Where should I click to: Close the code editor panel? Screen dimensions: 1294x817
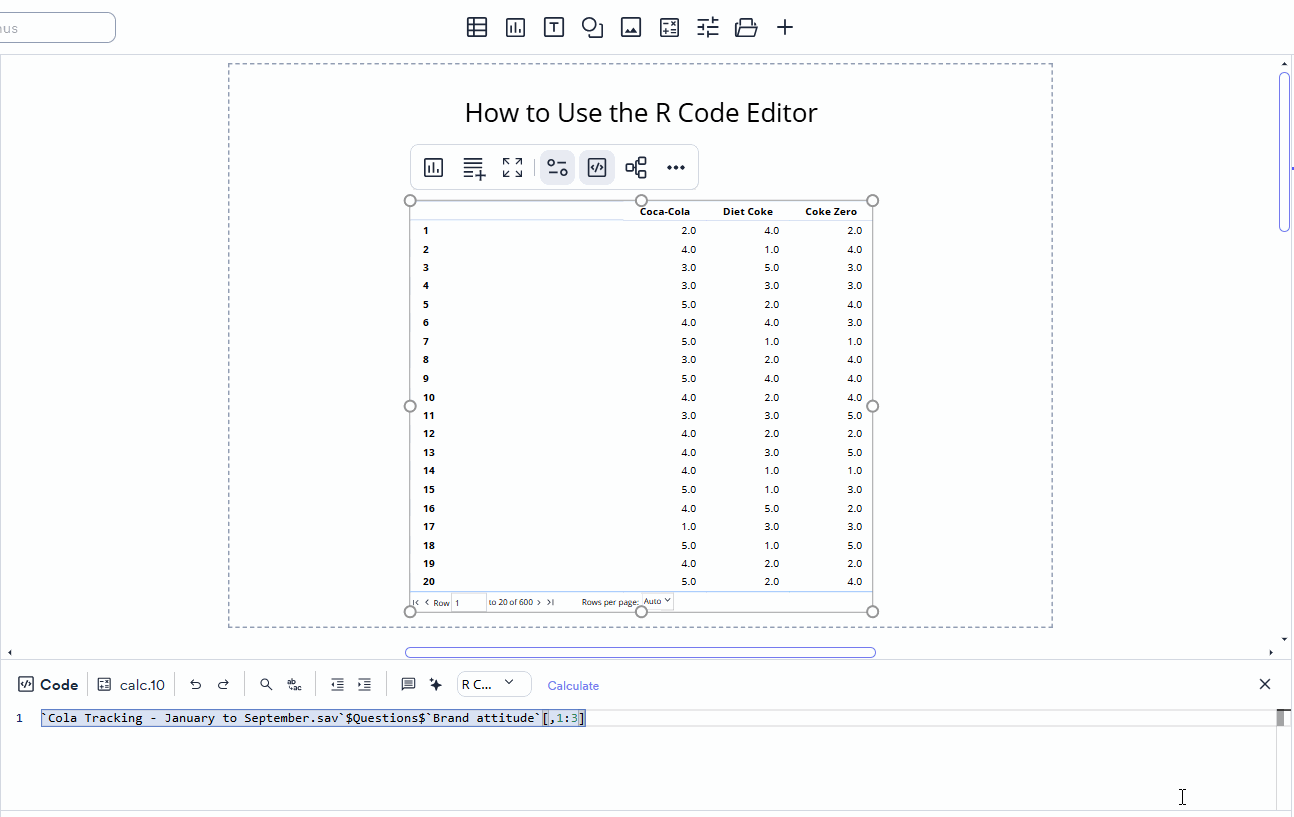tap(1265, 684)
